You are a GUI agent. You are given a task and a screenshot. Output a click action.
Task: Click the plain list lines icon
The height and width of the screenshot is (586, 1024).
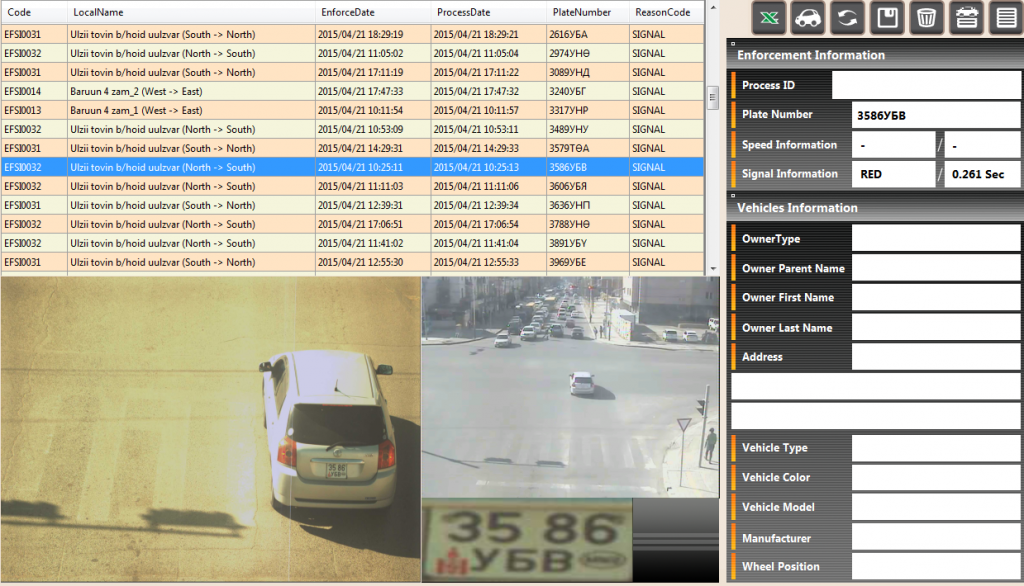pos(1004,18)
